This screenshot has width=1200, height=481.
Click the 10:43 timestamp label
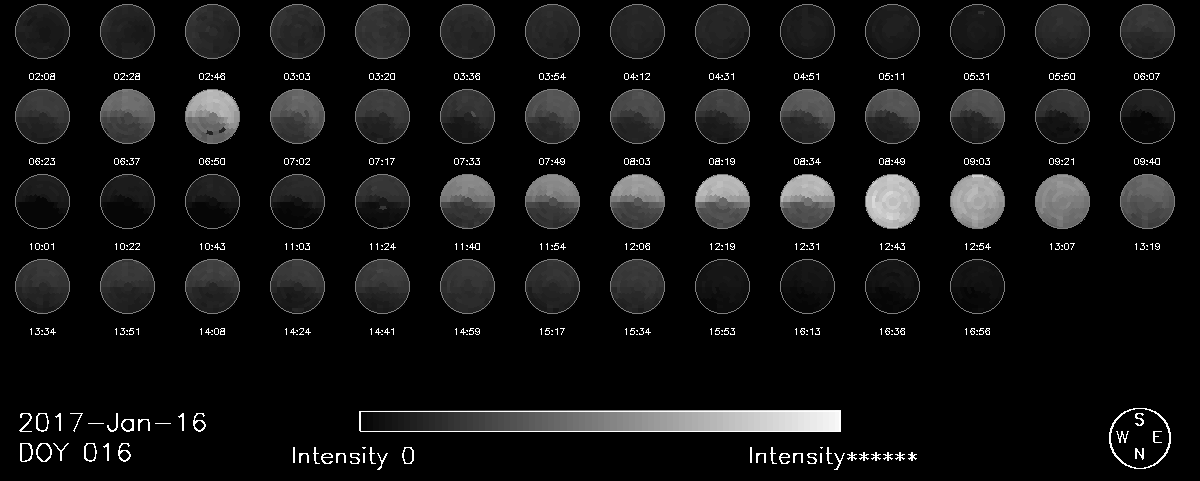coord(212,247)
